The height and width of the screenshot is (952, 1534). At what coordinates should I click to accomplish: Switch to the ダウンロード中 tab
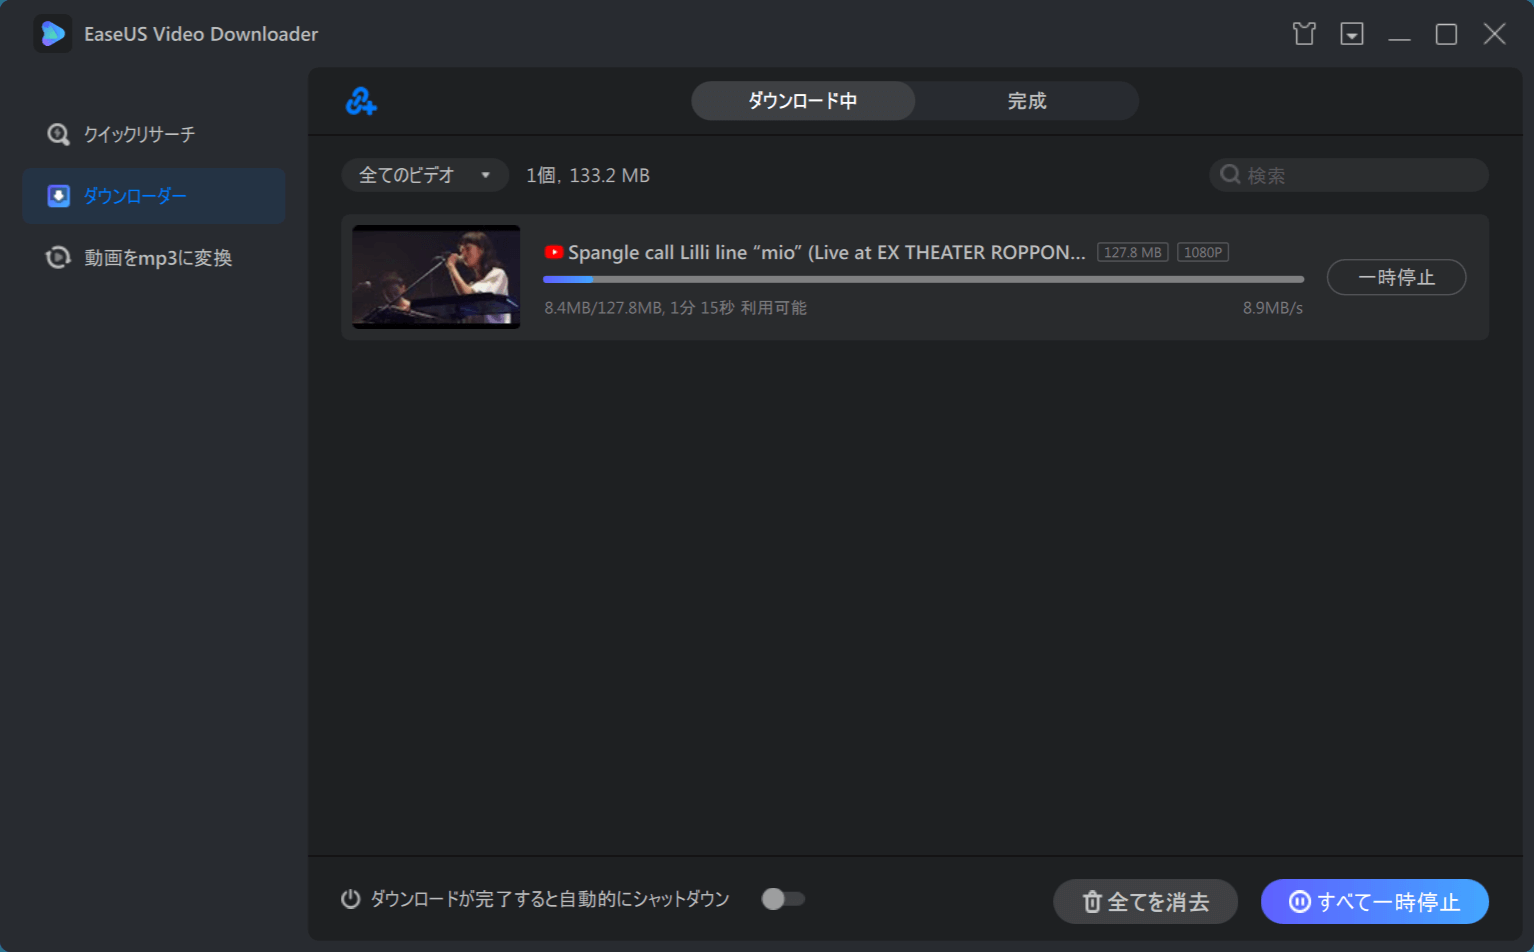pyautogui.click(x=803, y=101)
